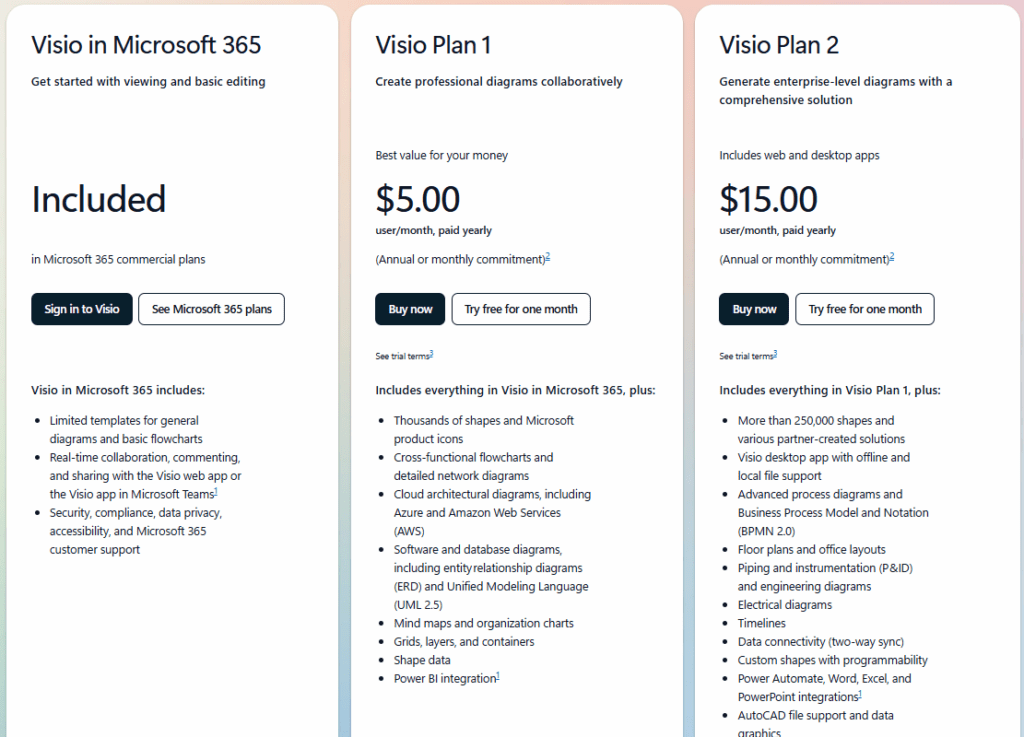Open See Microsoft 365 plans

[x=211, y=309]
